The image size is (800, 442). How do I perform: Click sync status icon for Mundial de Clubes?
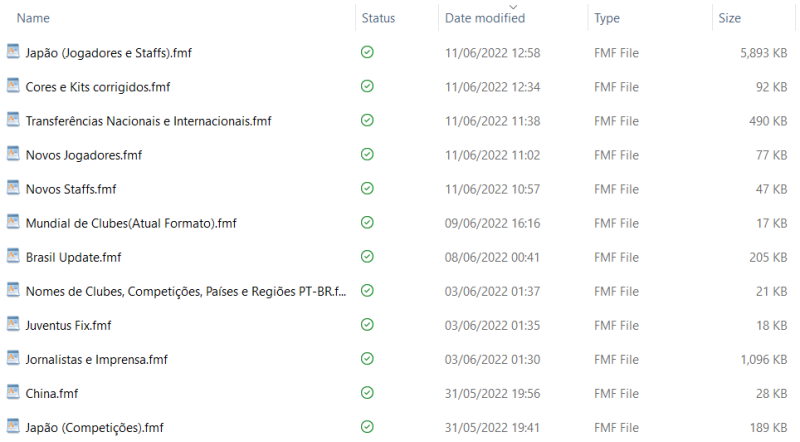pyautogui.click(x=367, y=222)
